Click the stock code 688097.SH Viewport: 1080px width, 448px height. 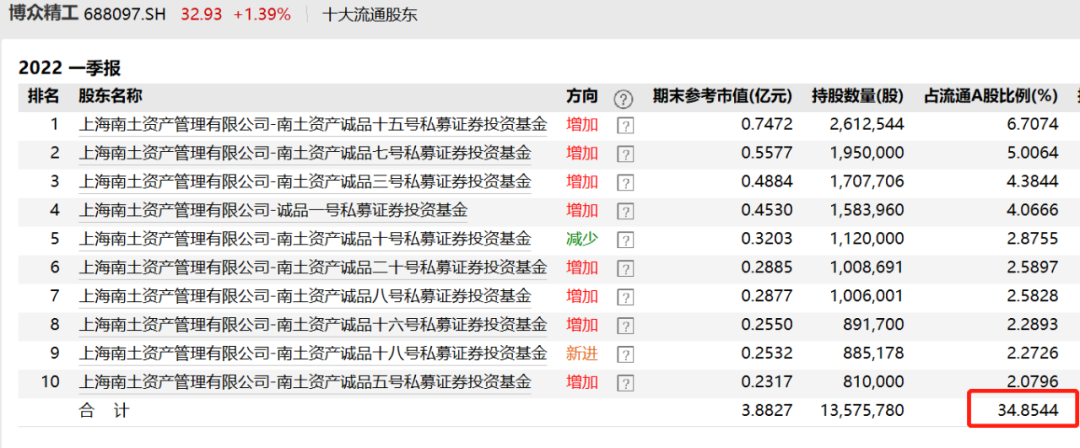pos(125,14)
